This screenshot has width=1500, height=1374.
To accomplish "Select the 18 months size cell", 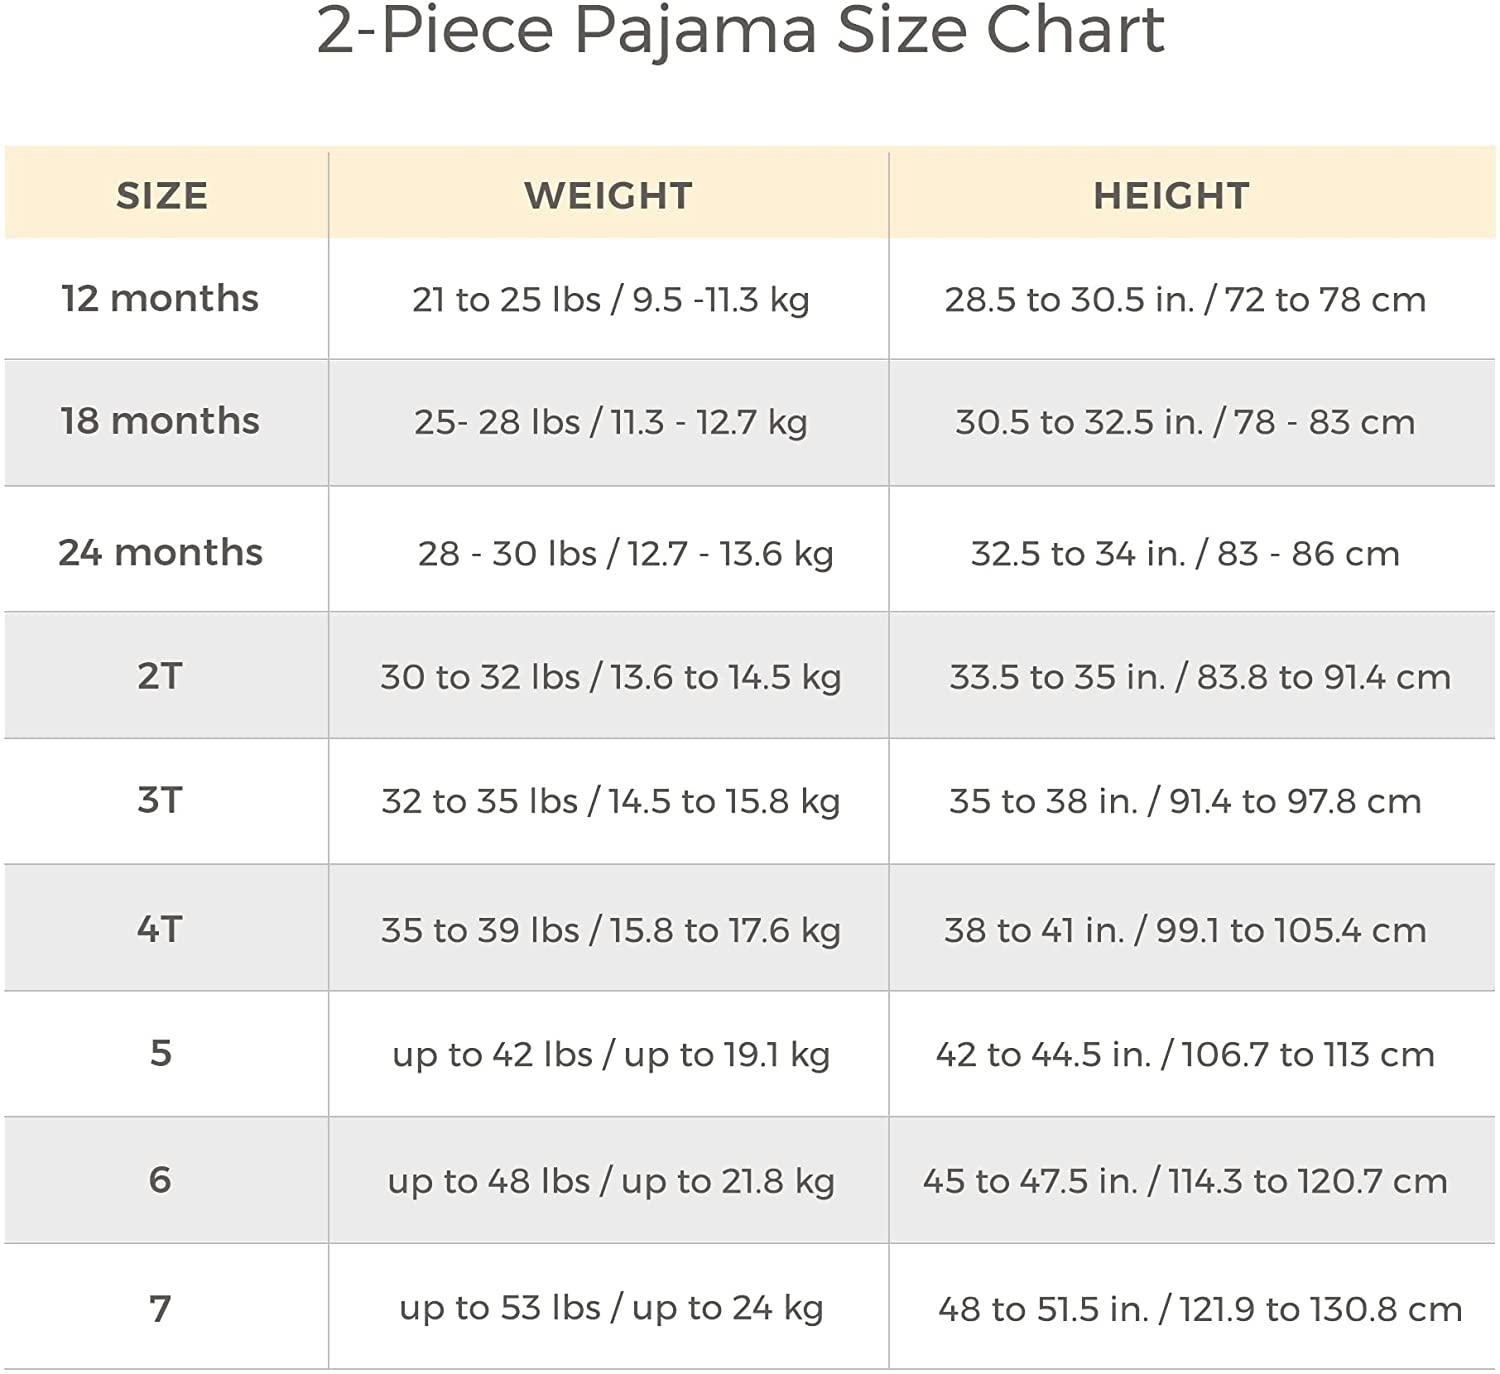I will (160, 421).
